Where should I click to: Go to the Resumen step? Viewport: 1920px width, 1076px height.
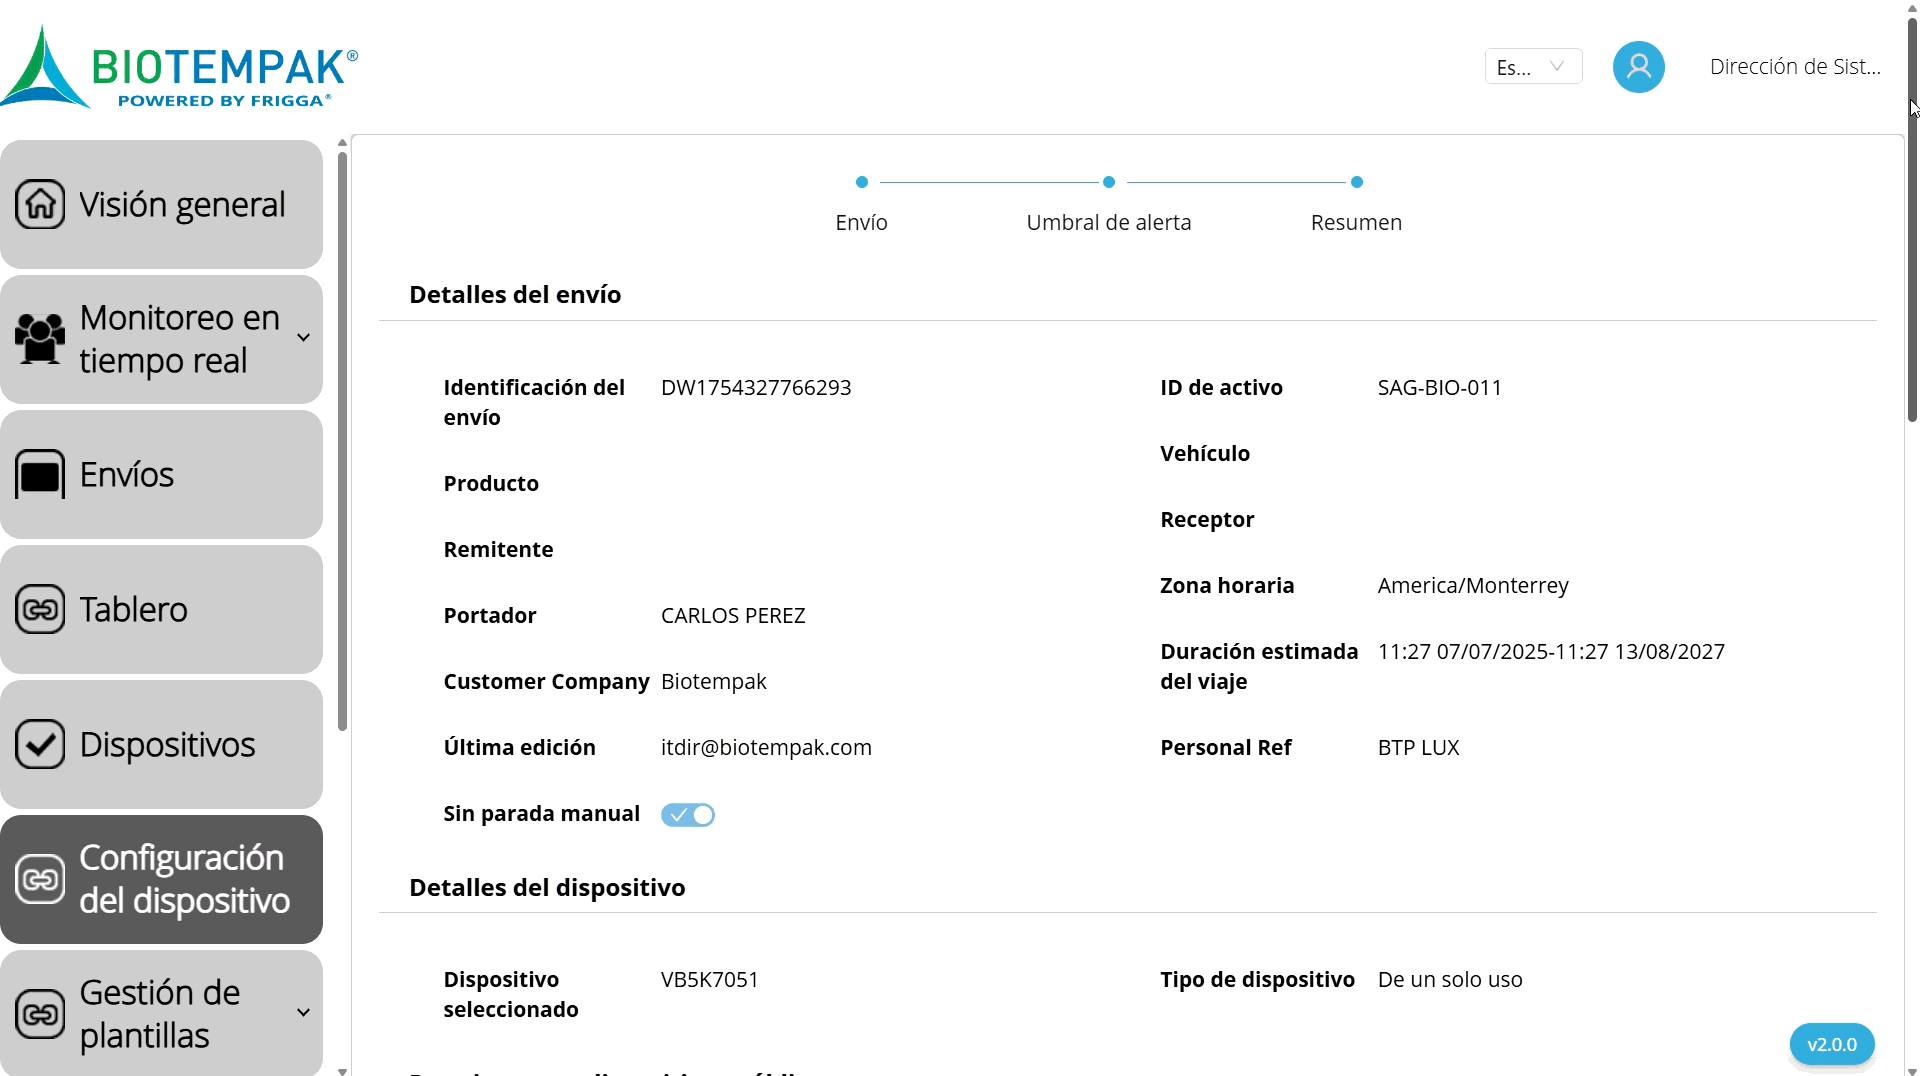1356,203
